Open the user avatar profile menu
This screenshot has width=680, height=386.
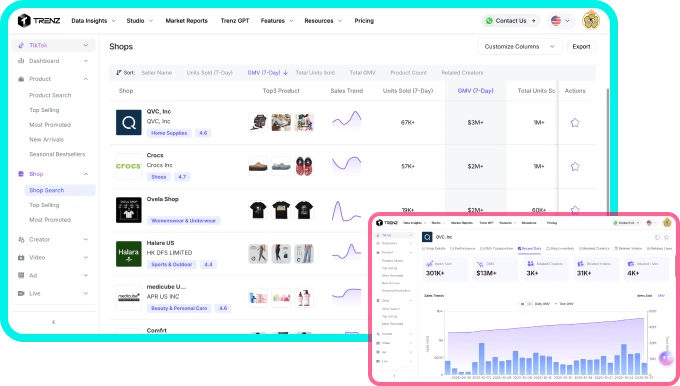[x=591, y=20]
